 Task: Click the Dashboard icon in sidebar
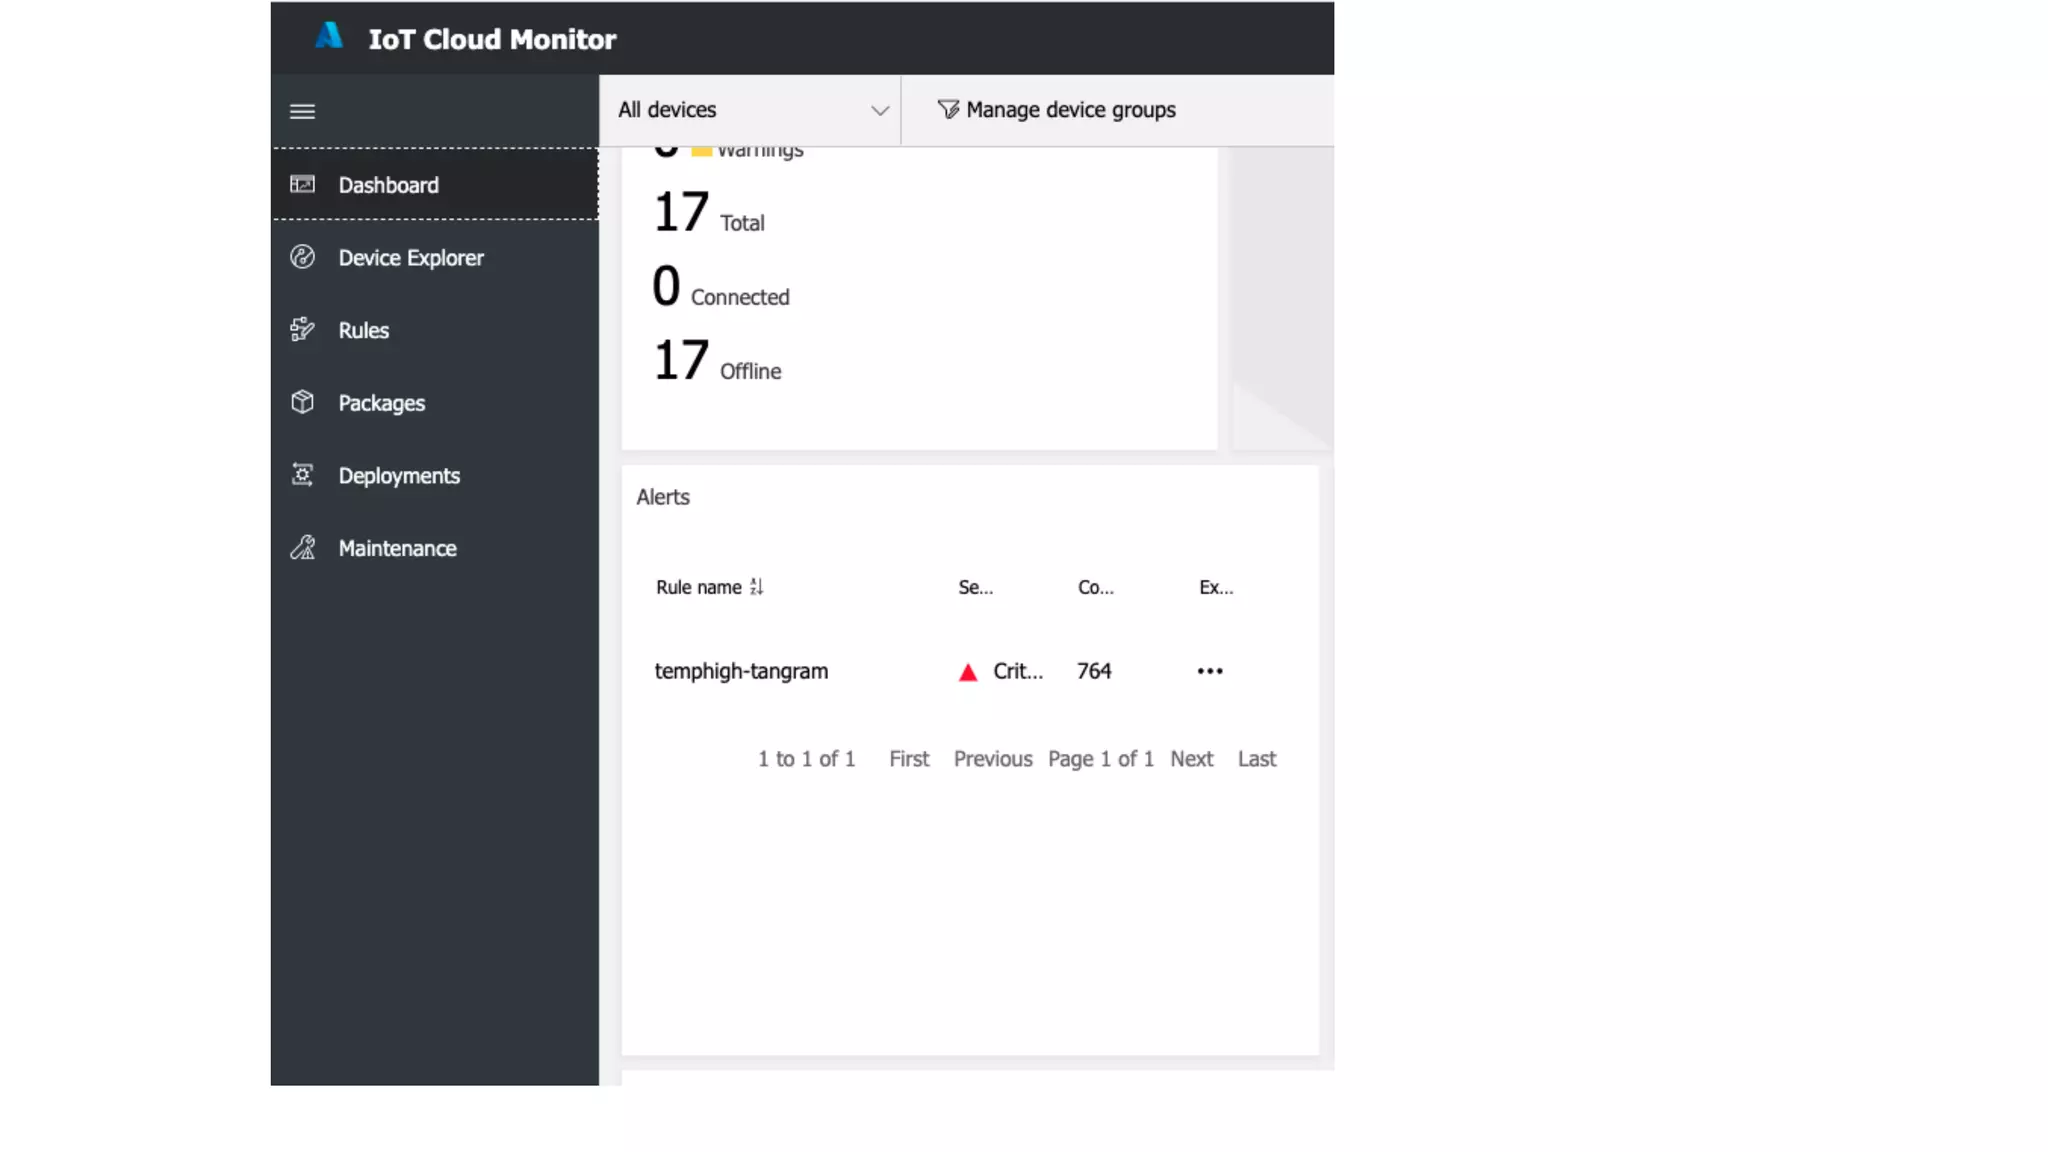point(302,184)
